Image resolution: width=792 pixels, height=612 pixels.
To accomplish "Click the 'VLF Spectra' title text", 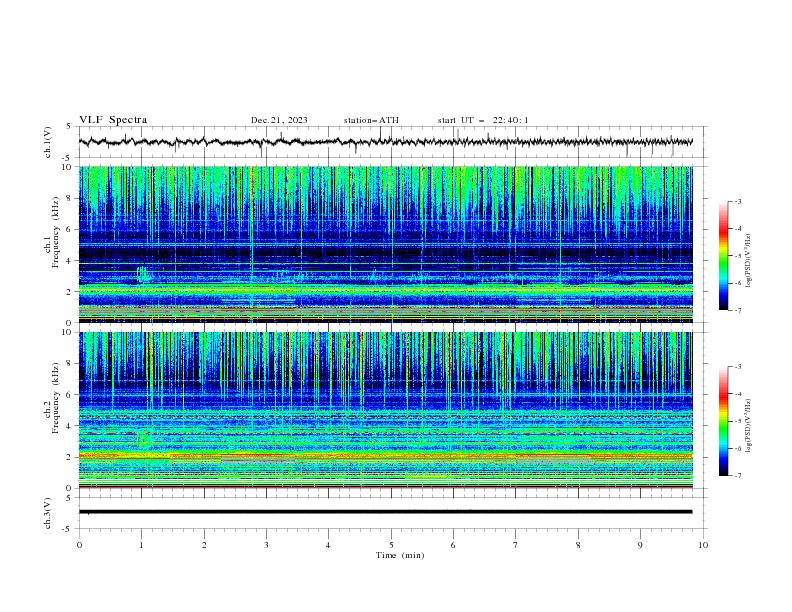I will click(113, 120).
